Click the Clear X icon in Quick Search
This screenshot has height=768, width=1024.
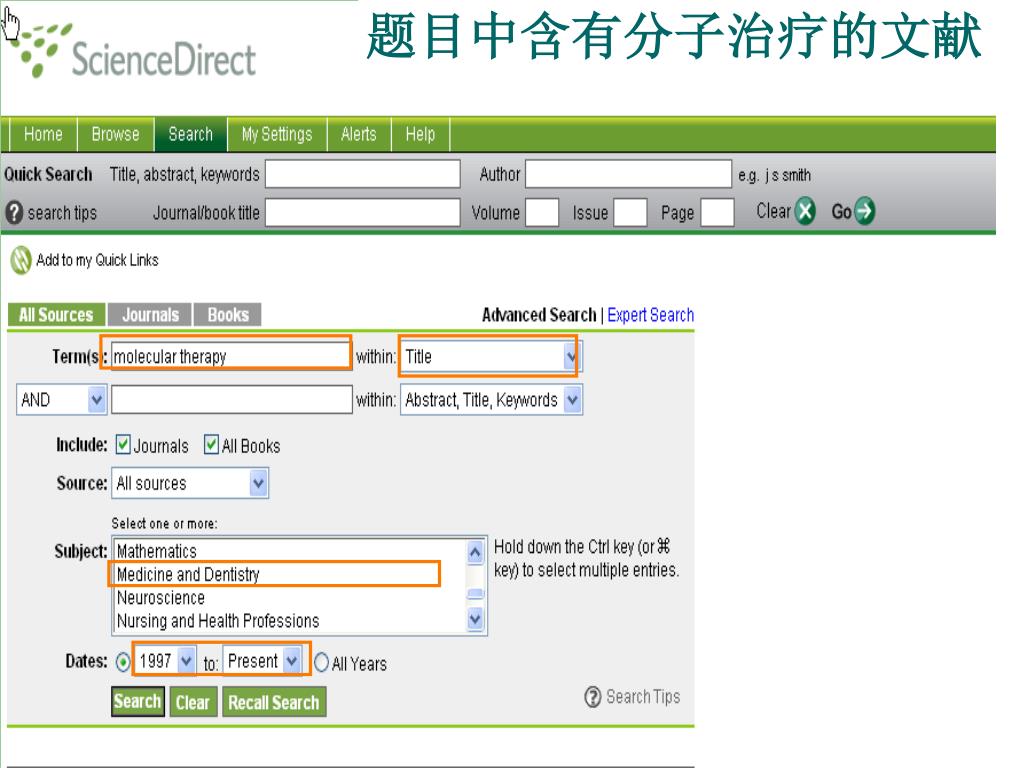pyautogui.click(x=805, y=212)
